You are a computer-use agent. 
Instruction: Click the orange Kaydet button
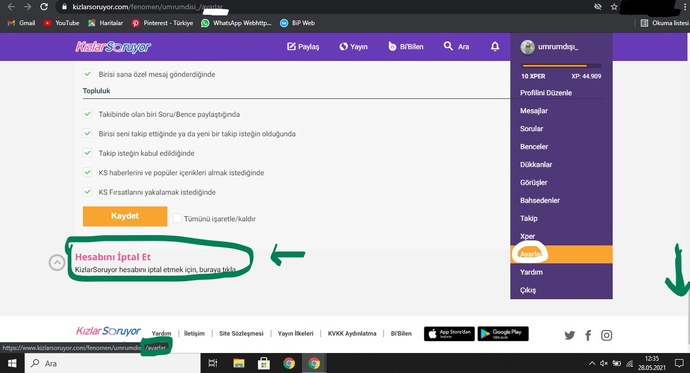tap(125, 216)
